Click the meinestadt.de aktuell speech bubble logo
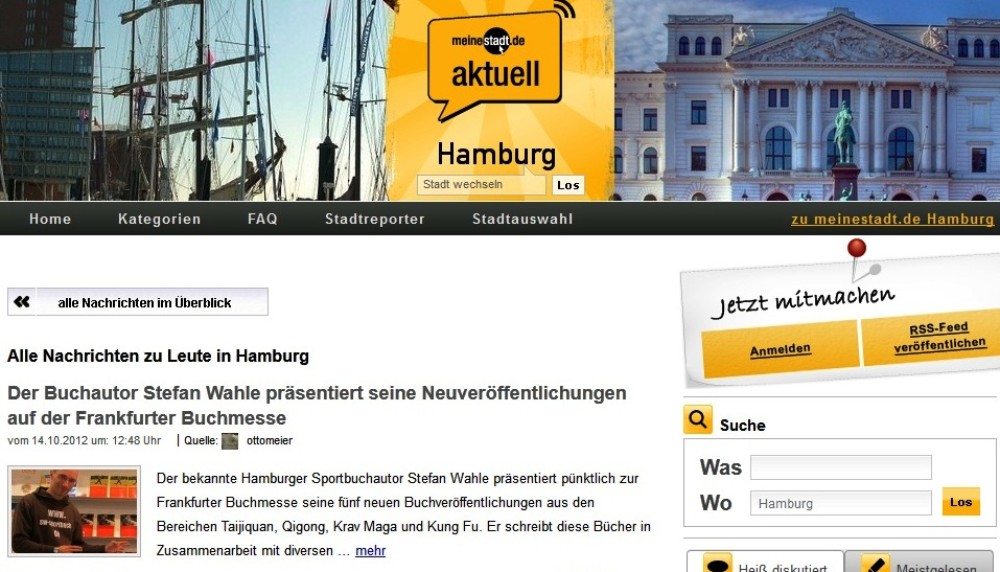 coord(496,66)
